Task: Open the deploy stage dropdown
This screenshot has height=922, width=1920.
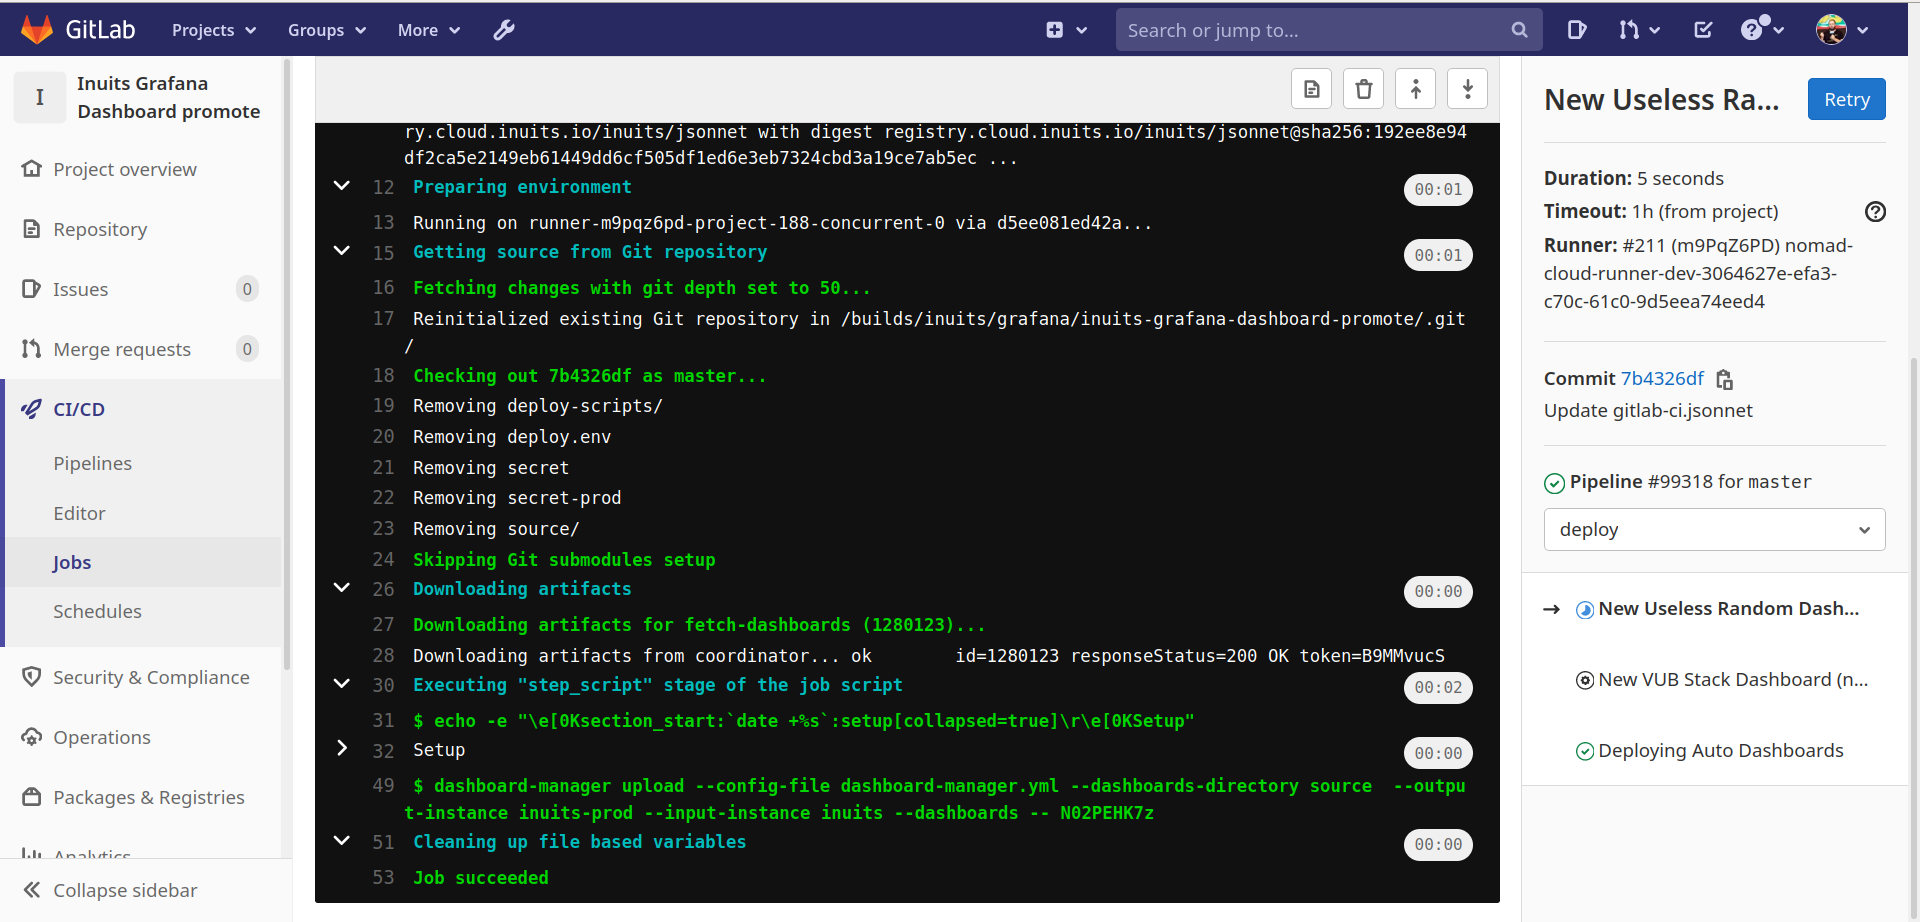Action: (x=1714, y=529)
